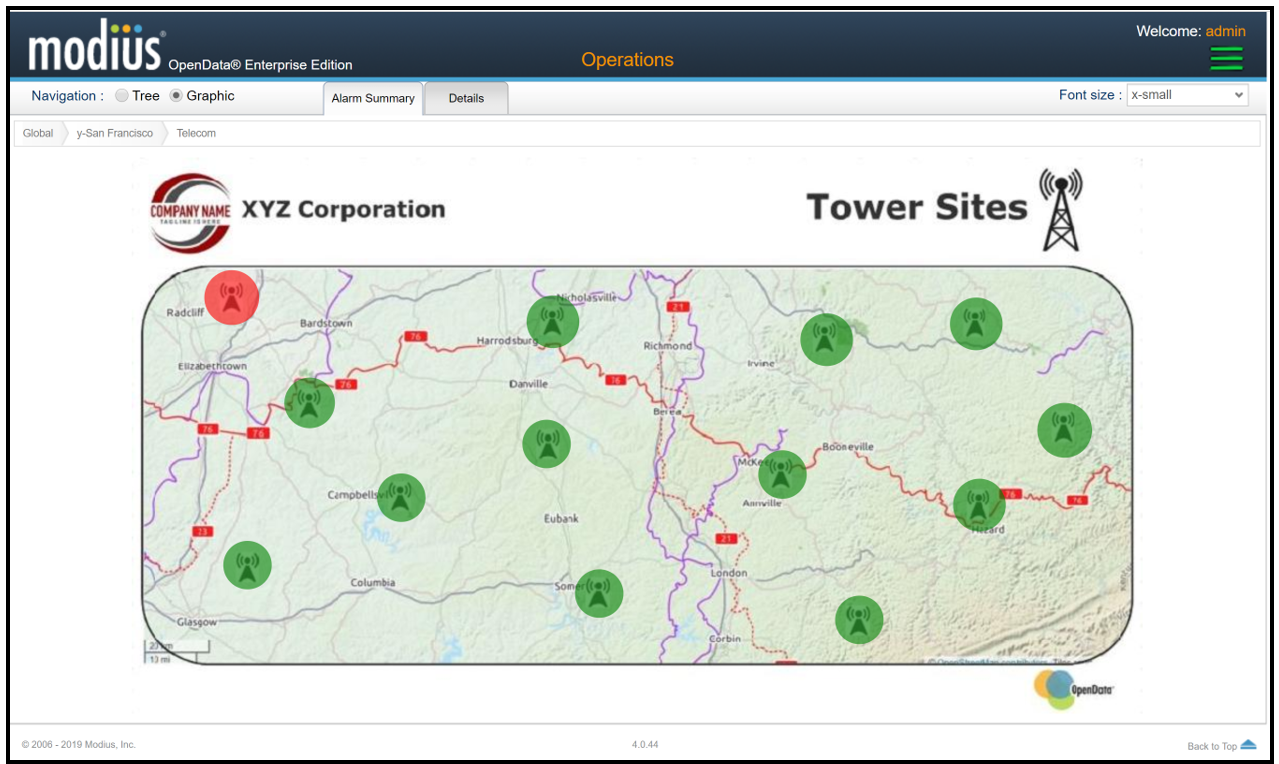The width and height of the screenshot is (1279, 764).
Task: Click the Tower Sites heading
Action: 917,207
